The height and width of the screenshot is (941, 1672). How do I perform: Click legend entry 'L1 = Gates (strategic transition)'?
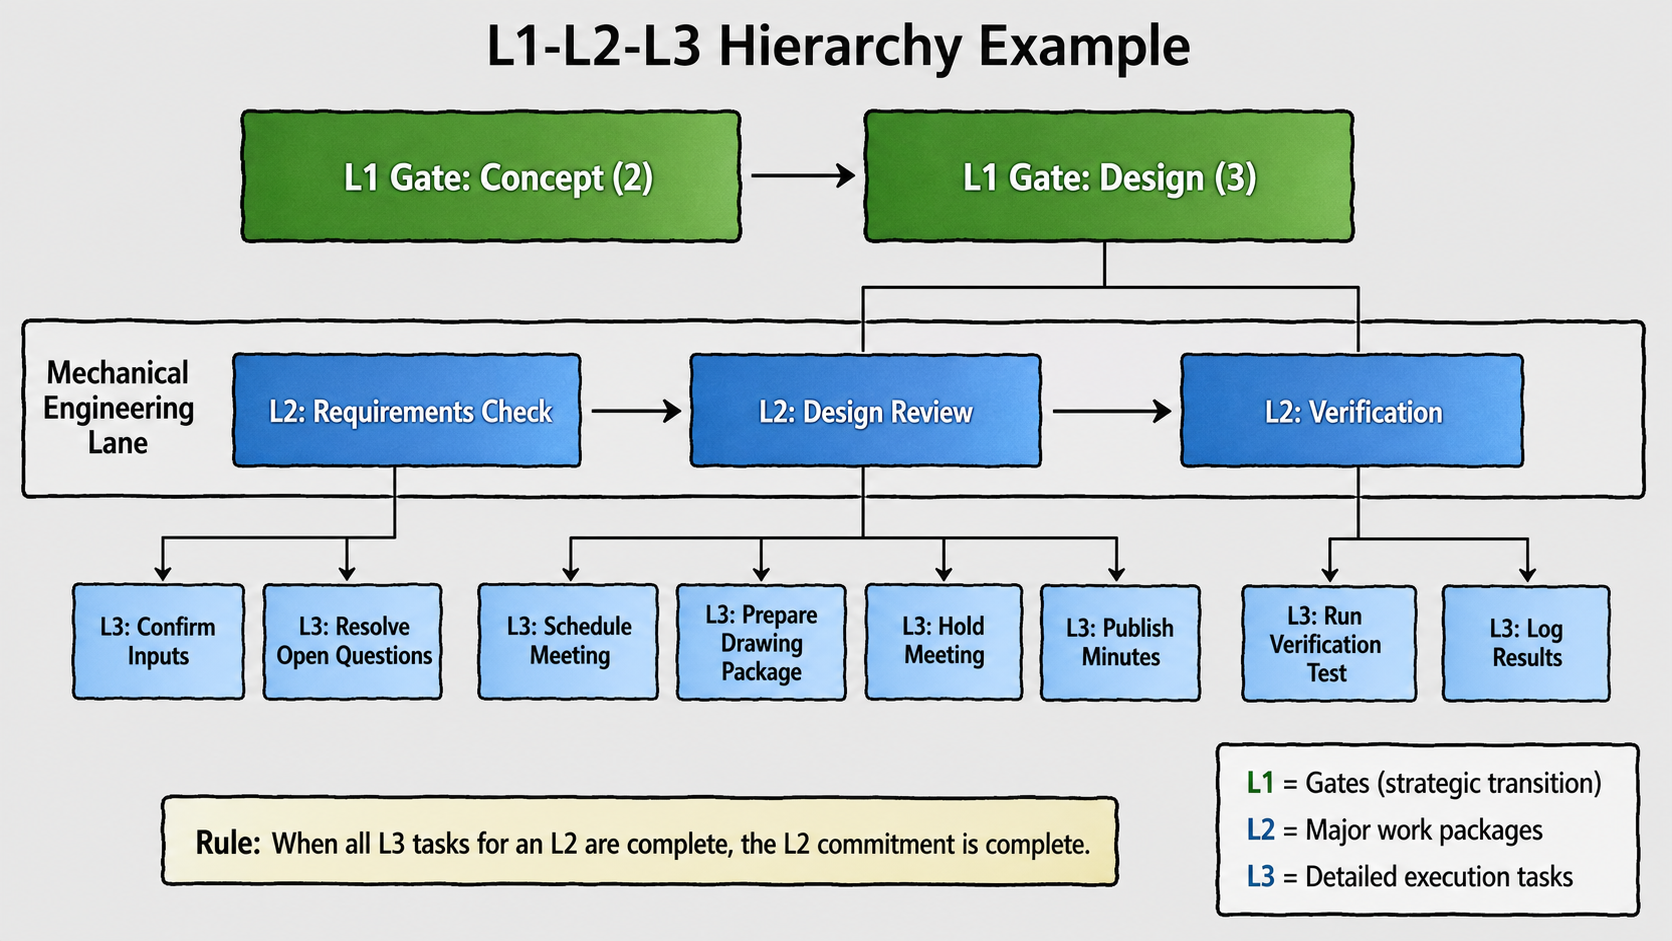1424,783
